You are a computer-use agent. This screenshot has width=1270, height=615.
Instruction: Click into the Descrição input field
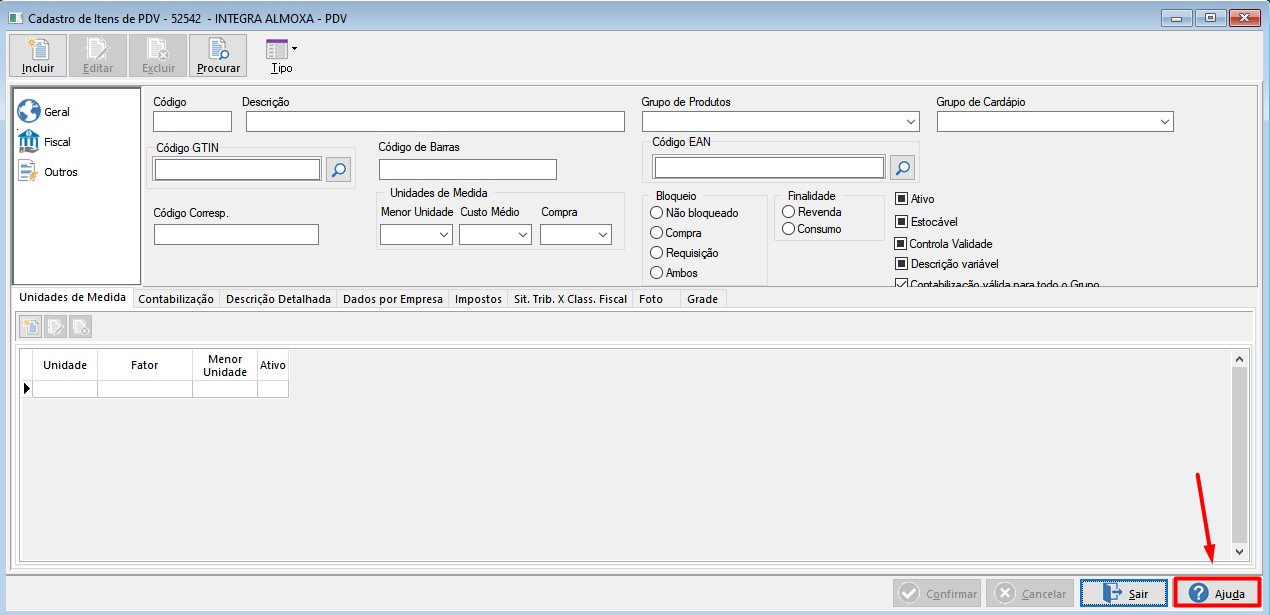click(x=435, y=122)
